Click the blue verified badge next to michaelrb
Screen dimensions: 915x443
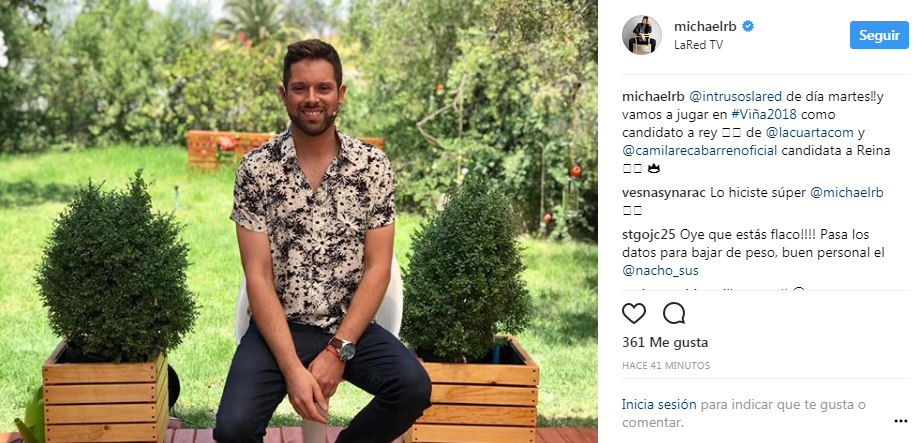tap(748, 26)
